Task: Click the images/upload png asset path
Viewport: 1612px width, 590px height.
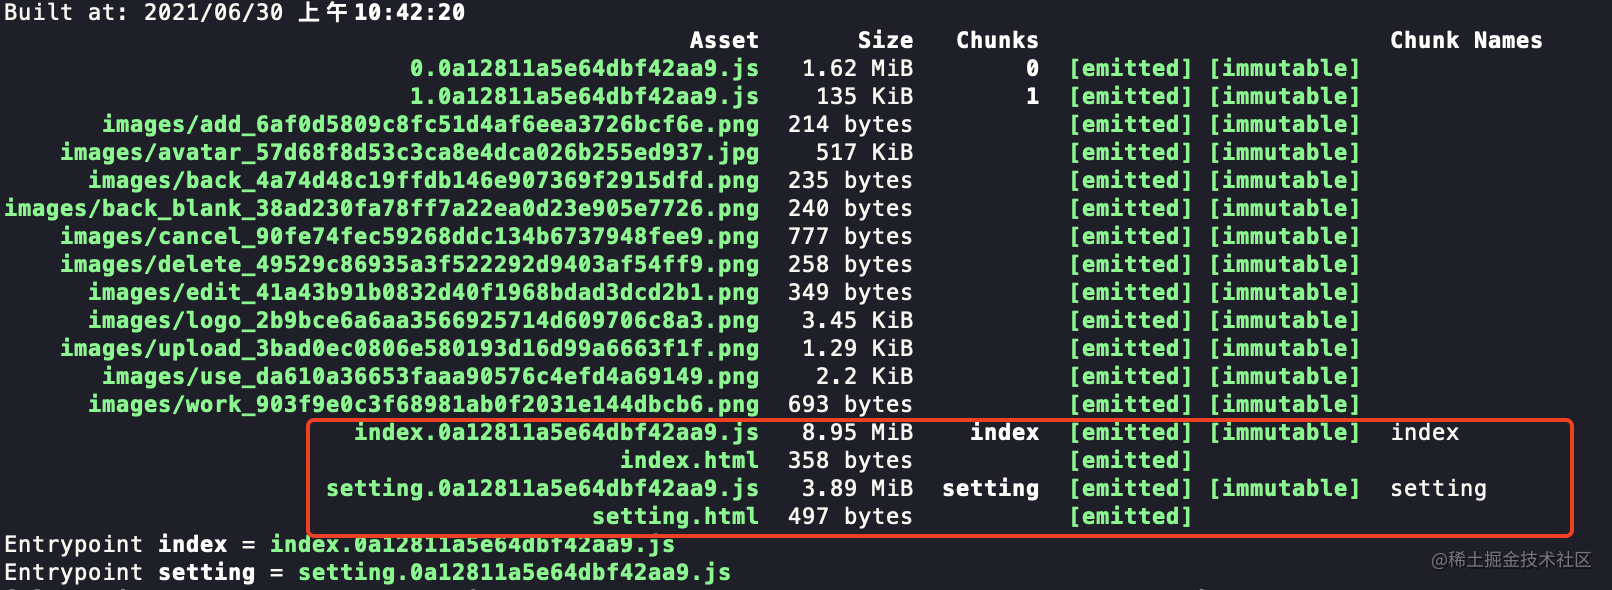Action: [409, 349]
